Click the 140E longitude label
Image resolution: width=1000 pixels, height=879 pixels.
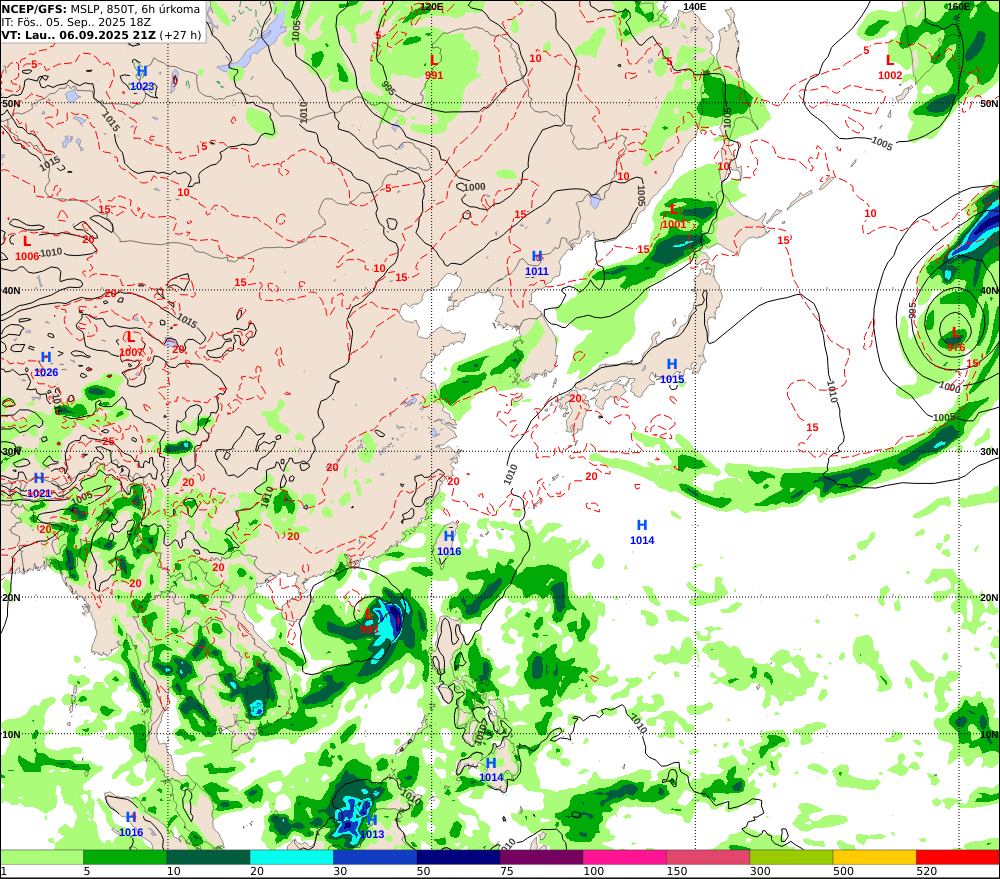pos(695,6)
